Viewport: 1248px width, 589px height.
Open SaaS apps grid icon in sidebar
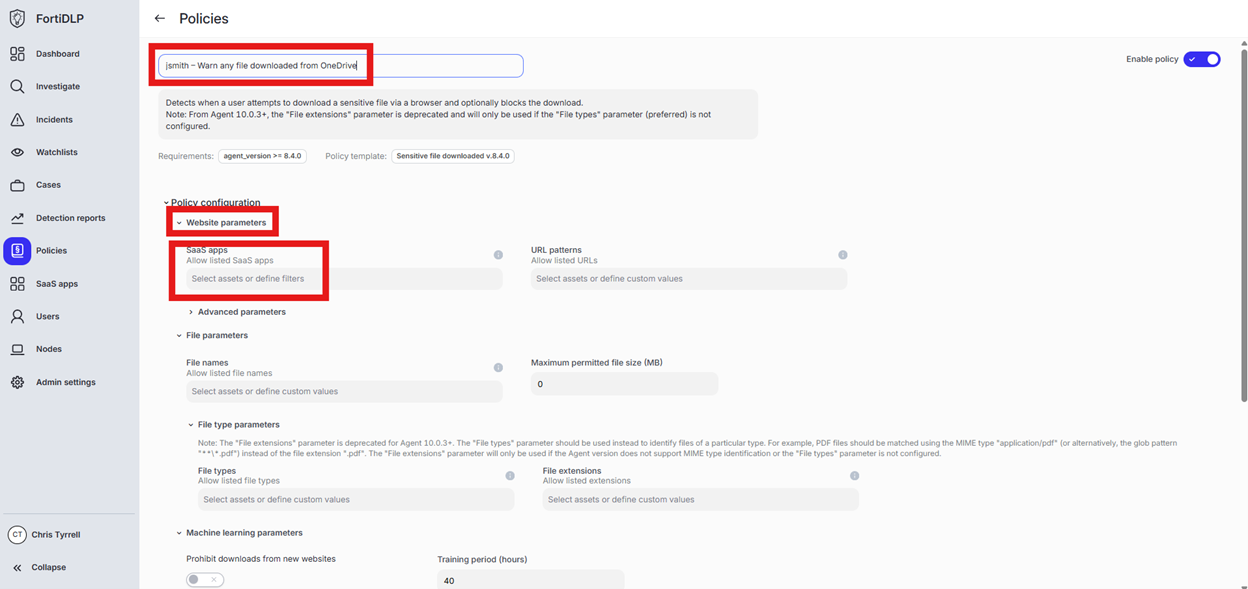[17, 284]
